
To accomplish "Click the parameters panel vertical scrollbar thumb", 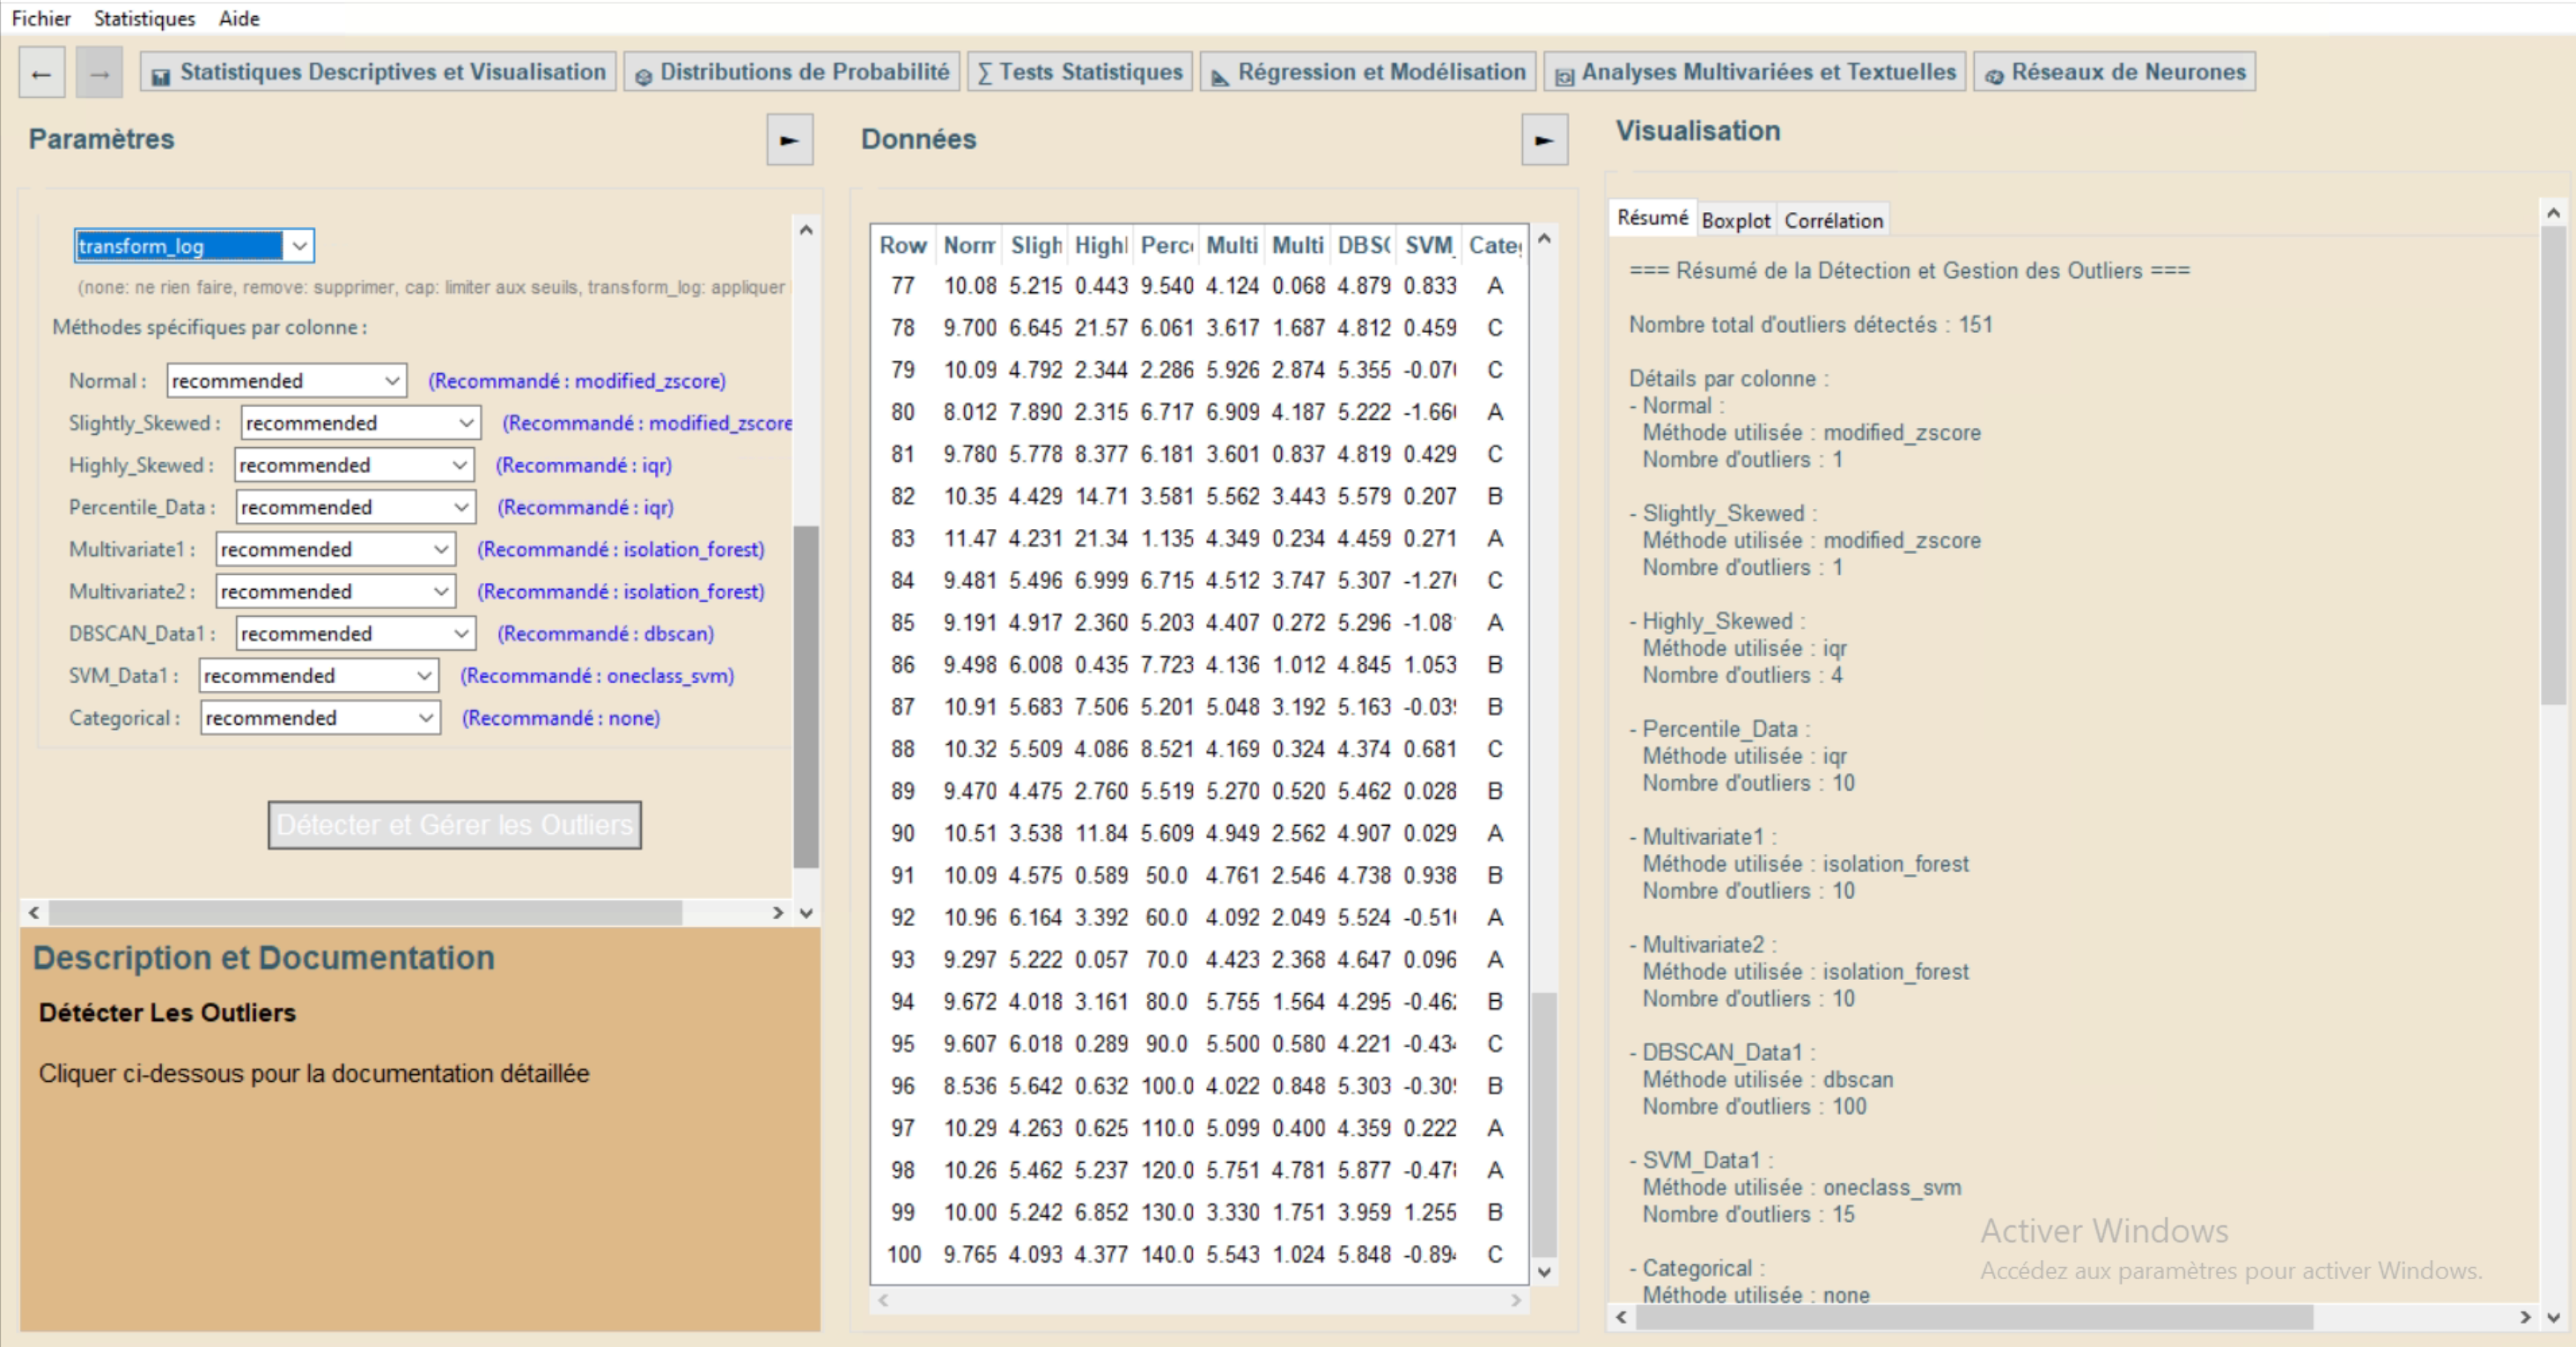I will (x=806, y=696).
